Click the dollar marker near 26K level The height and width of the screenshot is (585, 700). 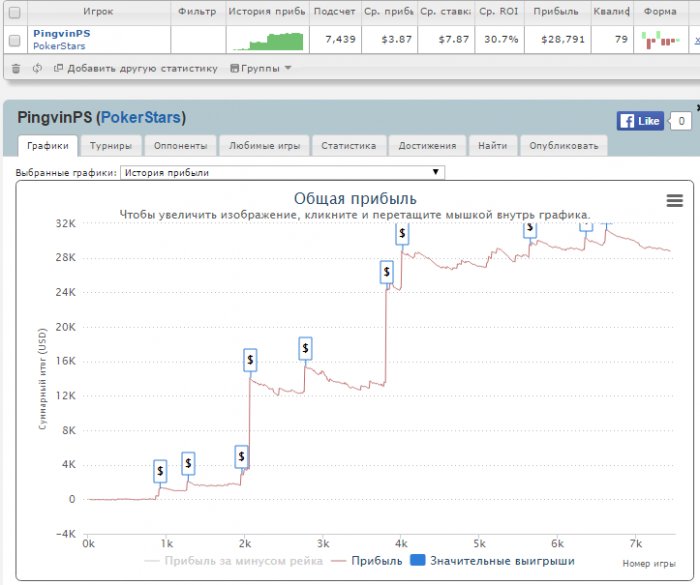[x=387, y=272]
